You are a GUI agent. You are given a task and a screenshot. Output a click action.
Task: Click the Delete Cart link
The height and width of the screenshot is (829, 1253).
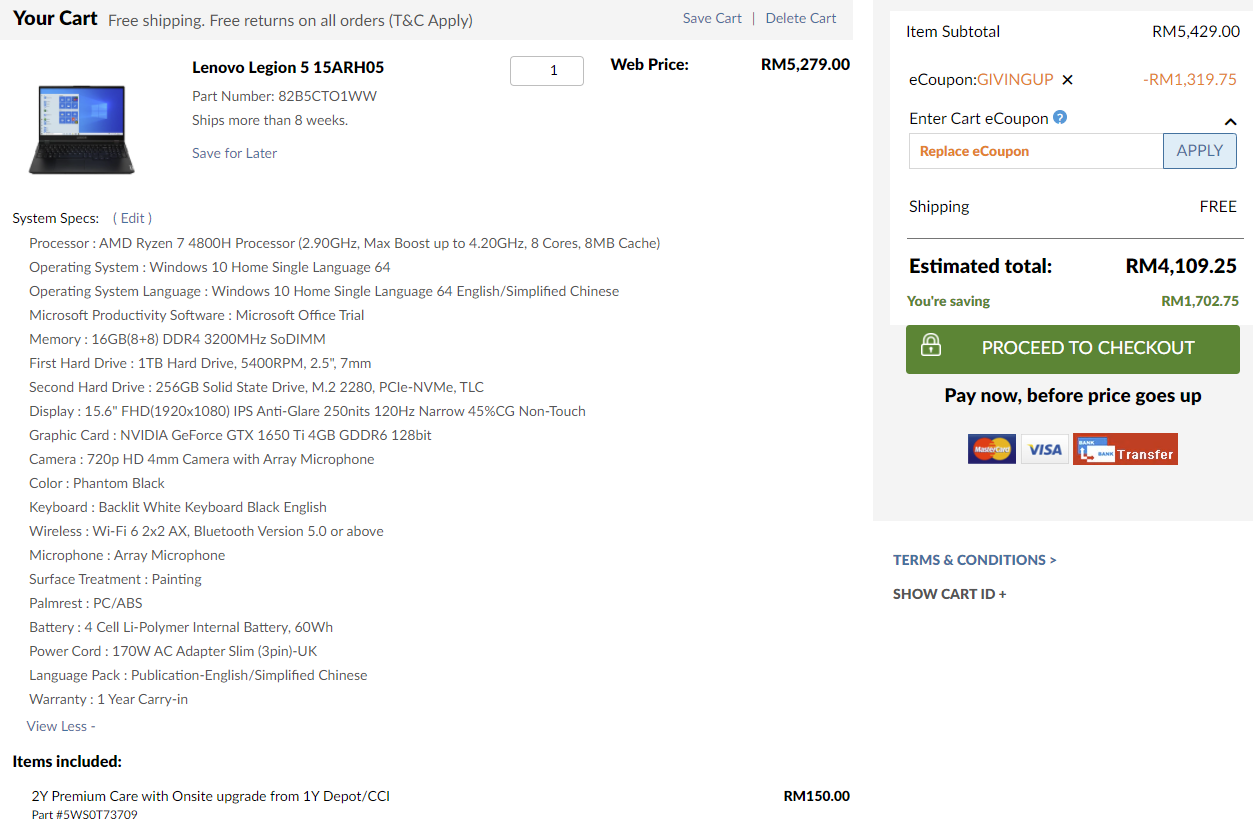[x=800, y=18]
